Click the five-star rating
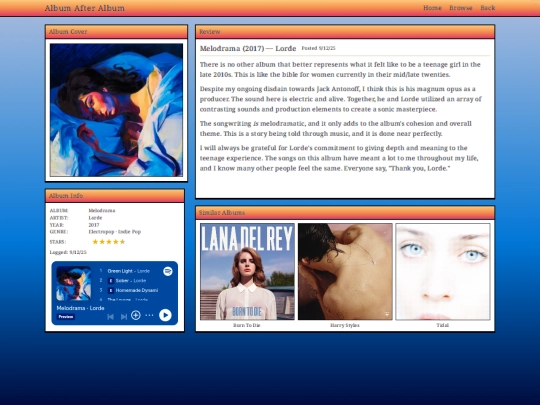This screenshot has width=540, height=405. 109,242
